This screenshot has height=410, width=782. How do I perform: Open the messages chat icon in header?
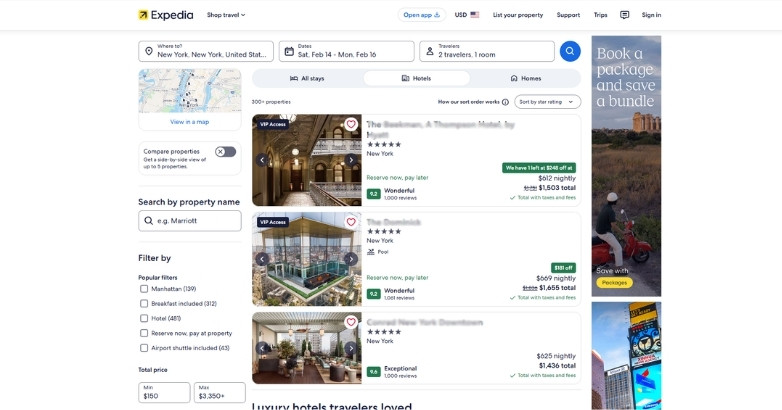(624, 15)
